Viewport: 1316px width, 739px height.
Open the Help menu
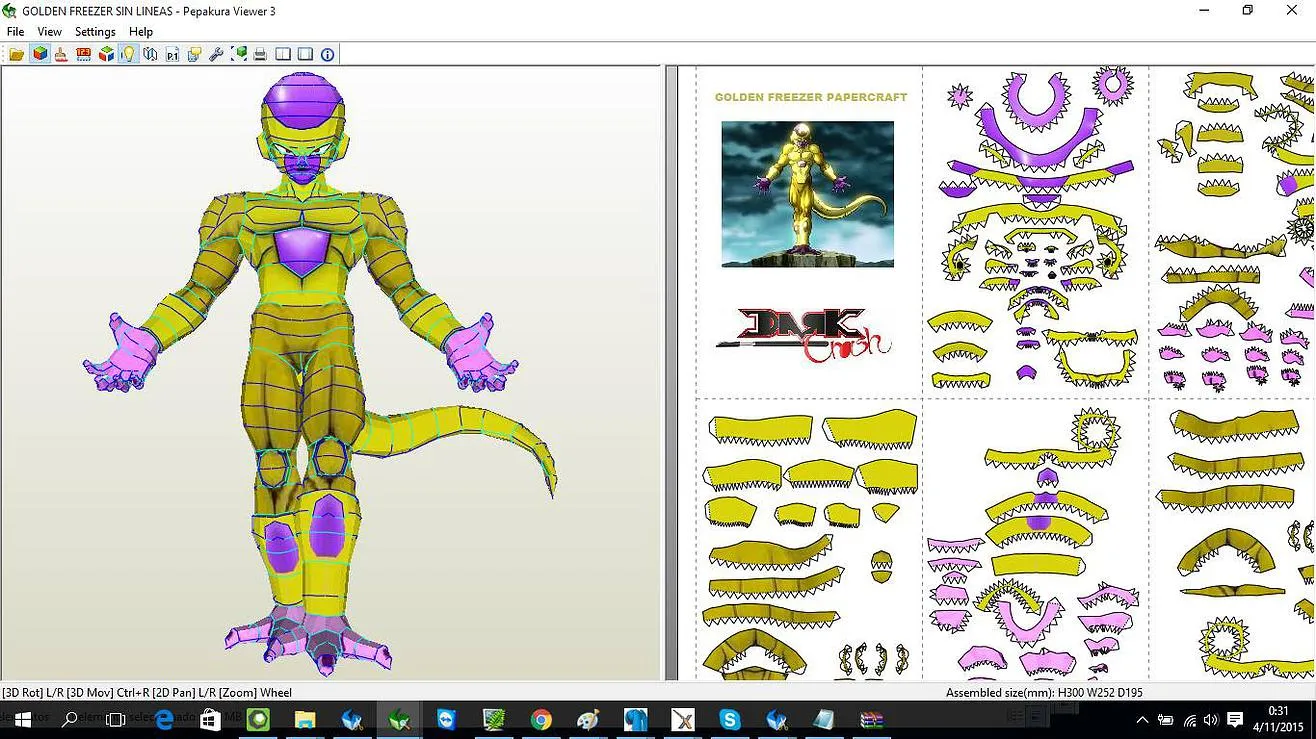tap(141, 32)
